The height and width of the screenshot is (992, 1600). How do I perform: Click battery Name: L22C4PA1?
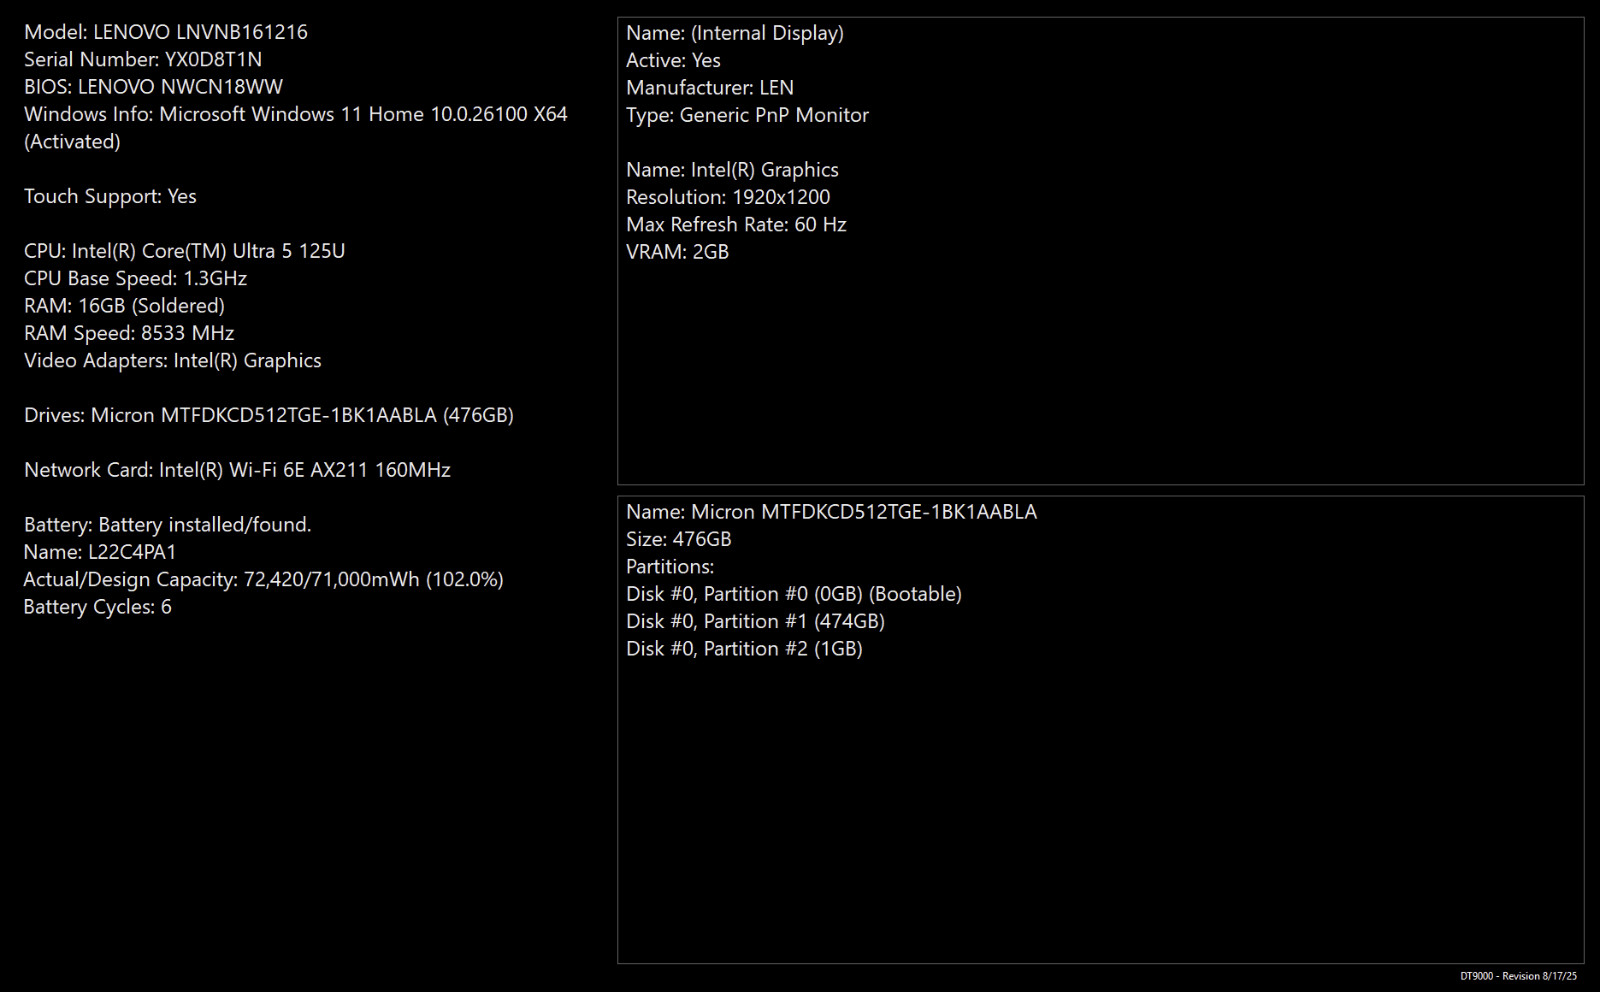pos(100,552)
